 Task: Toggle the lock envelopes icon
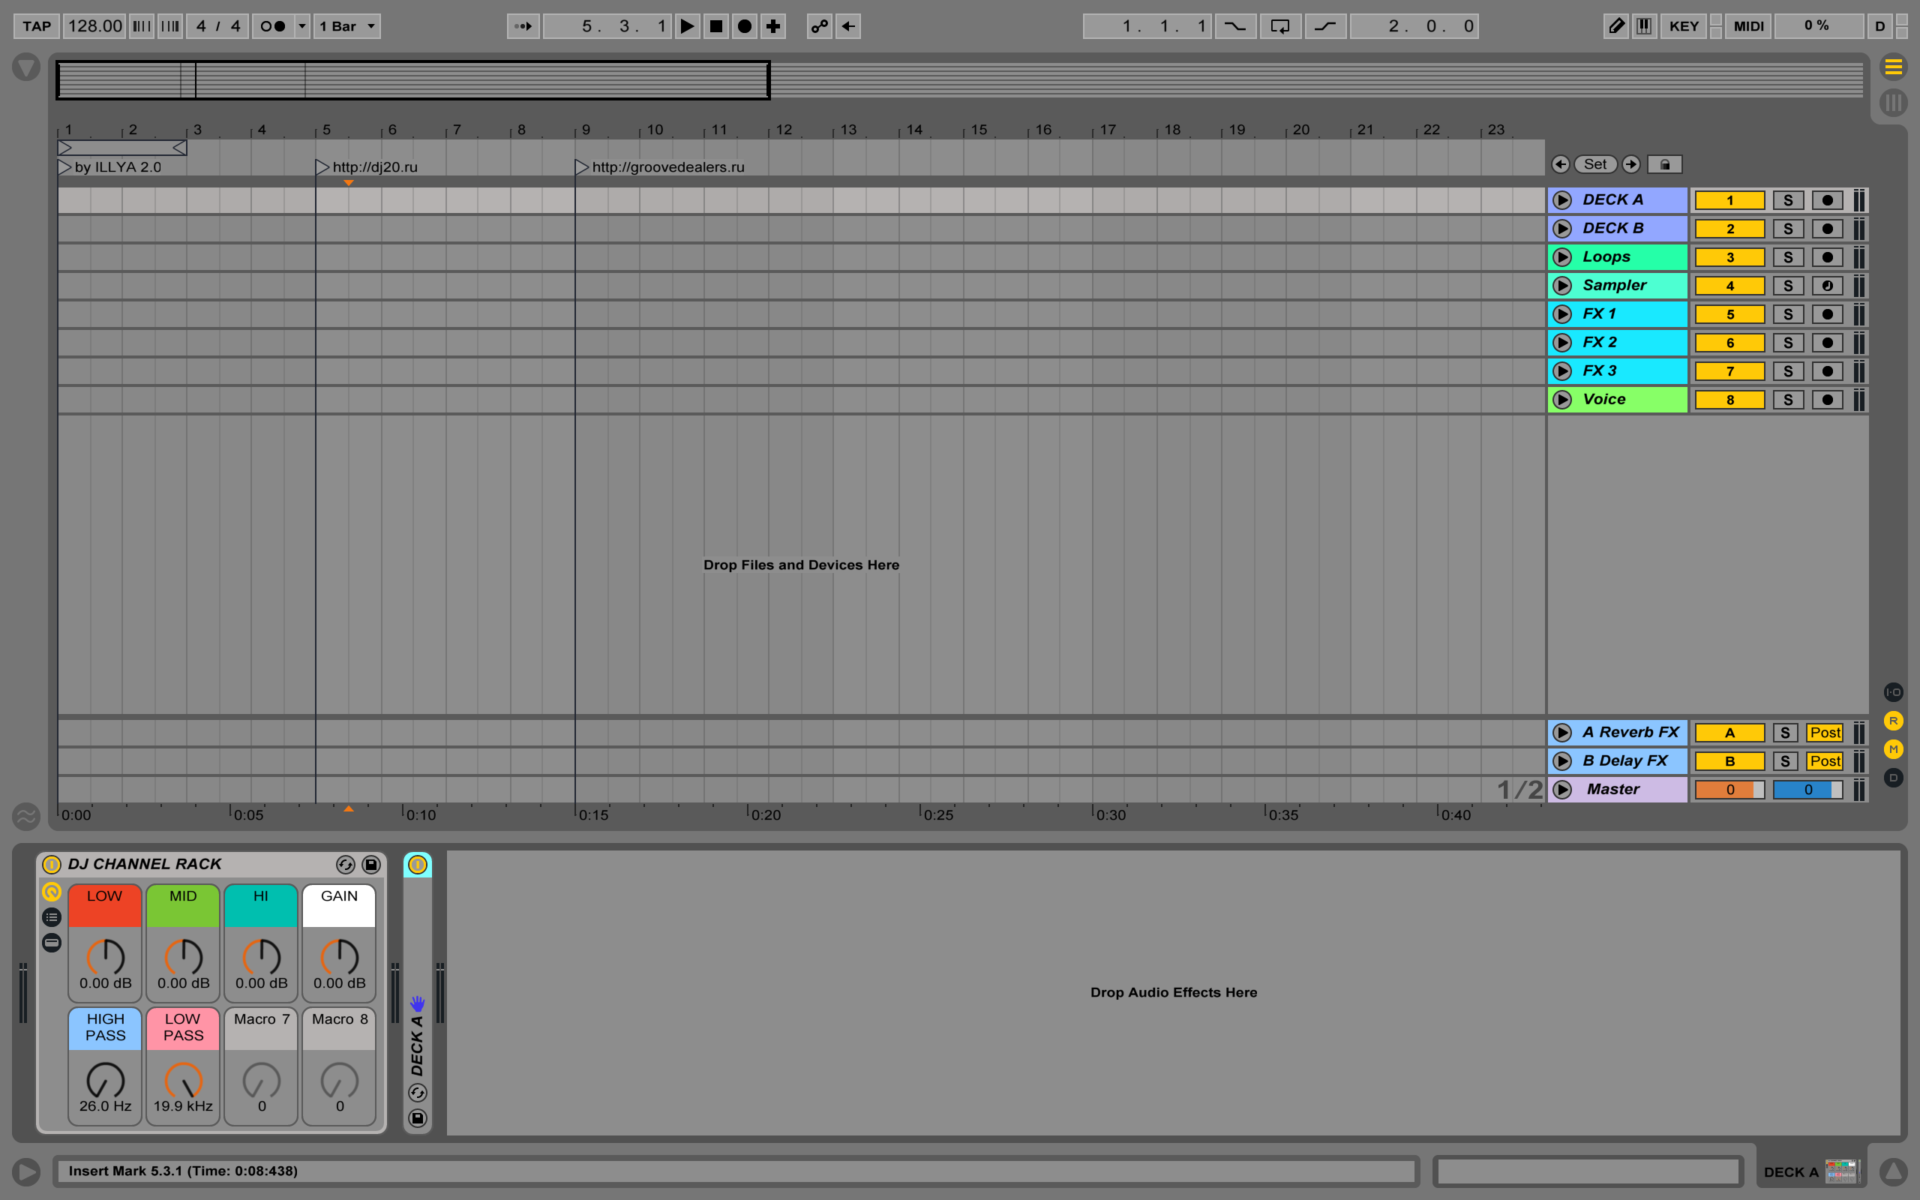click(x=1665, y=164)
